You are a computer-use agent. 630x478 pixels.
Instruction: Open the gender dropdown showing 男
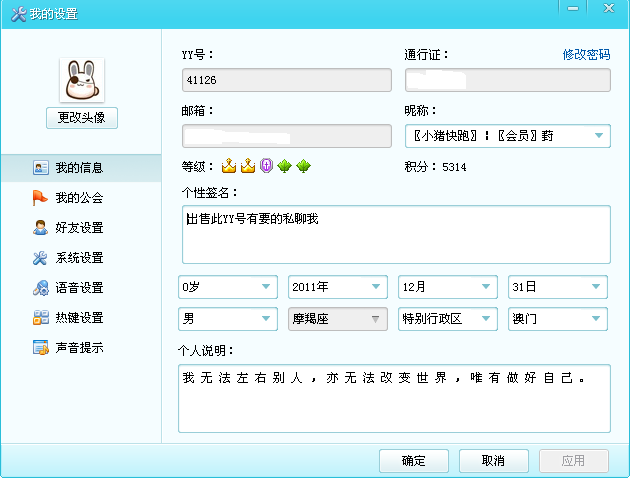(228, 319)
